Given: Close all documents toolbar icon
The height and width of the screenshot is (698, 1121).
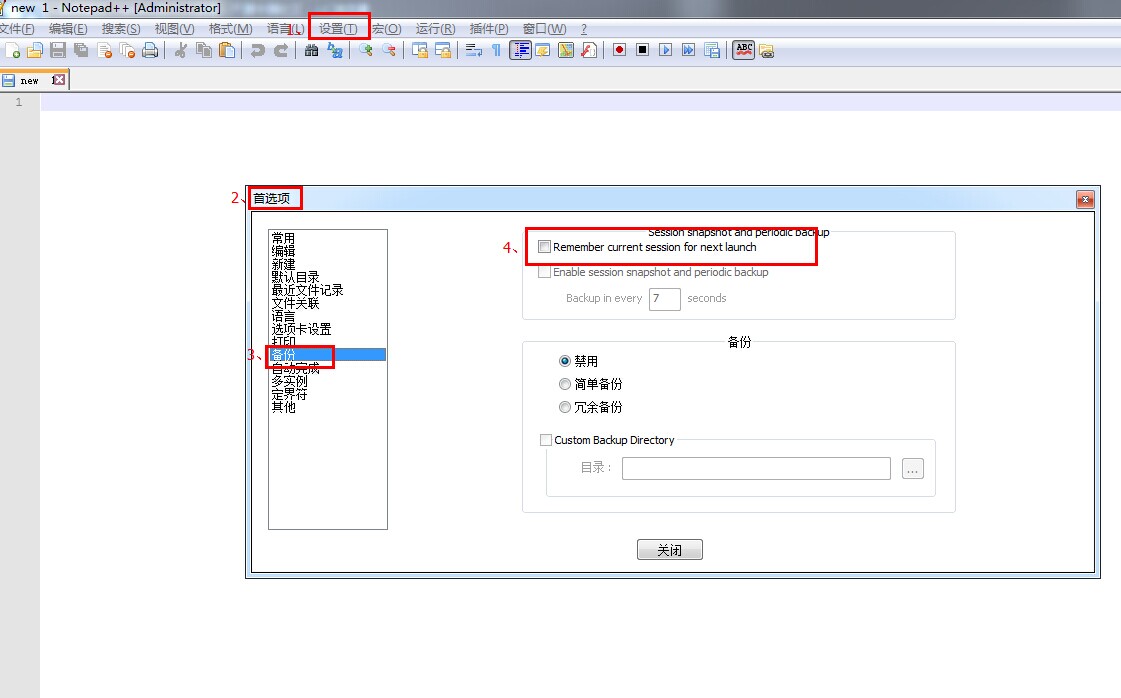Looking at the screenshot, I should (127, 50).
